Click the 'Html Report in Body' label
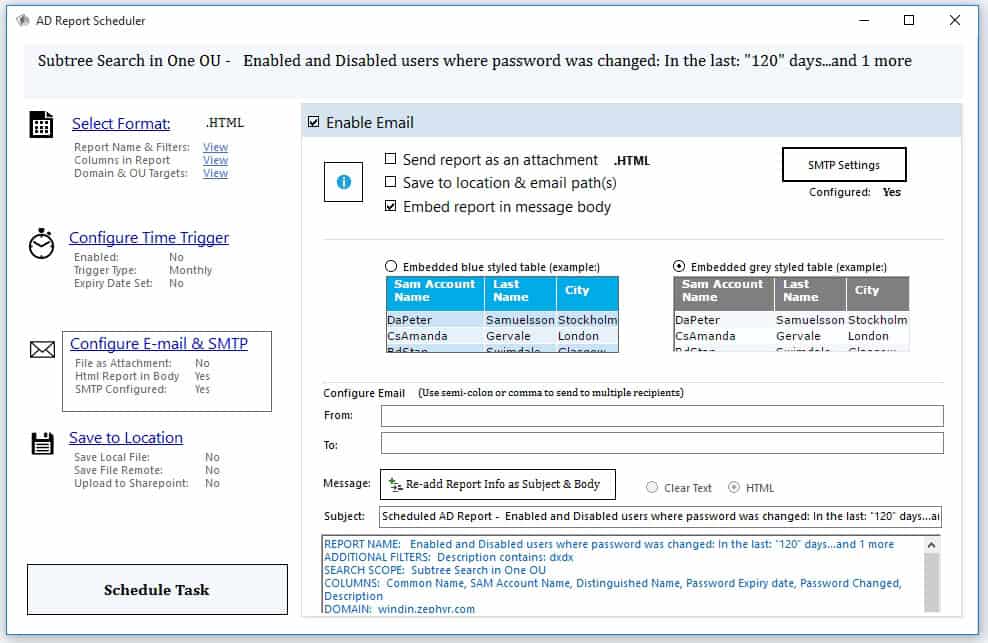Image resolution: width=988 pixels, height=643 pixels. [x=127, y=376]
